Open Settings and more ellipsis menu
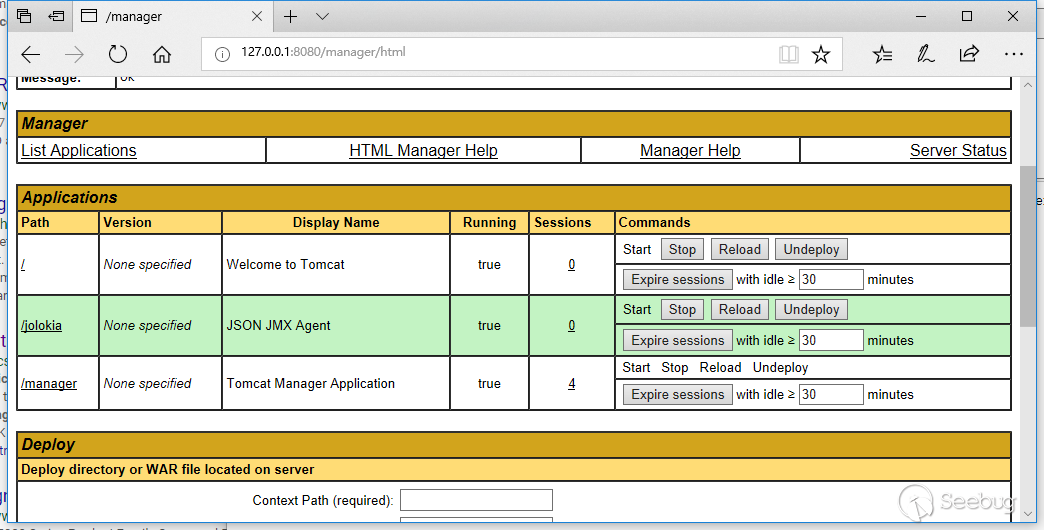The height and width of the screenshot is (530, 1044). pyautogui.click(x=1013, y=54)
